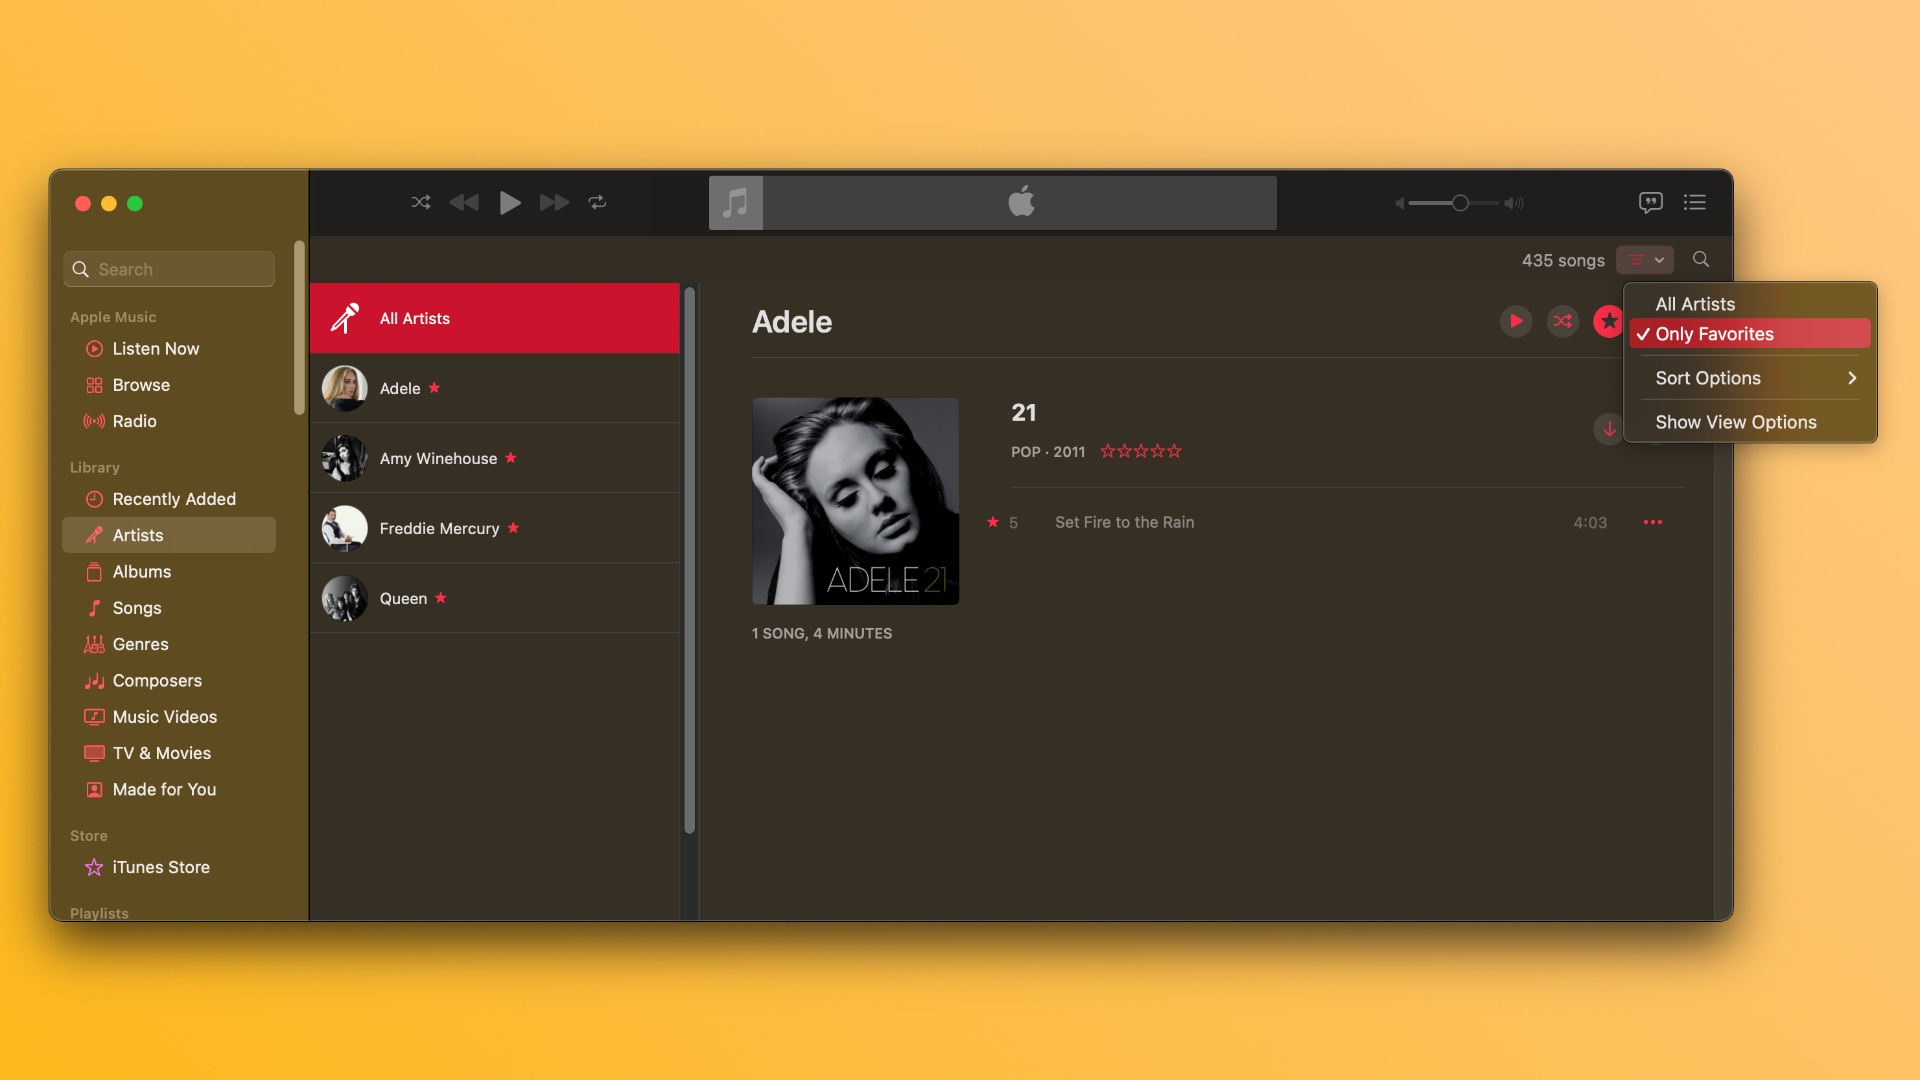
Task: Drag the volume slider control
Action: pos(1460,203)
